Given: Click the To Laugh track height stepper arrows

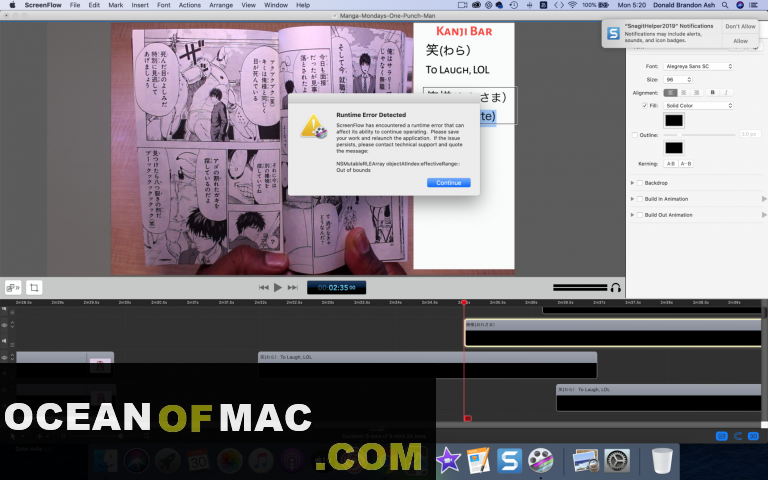Looking at the screenshot, I should click(x=12, y=358).
